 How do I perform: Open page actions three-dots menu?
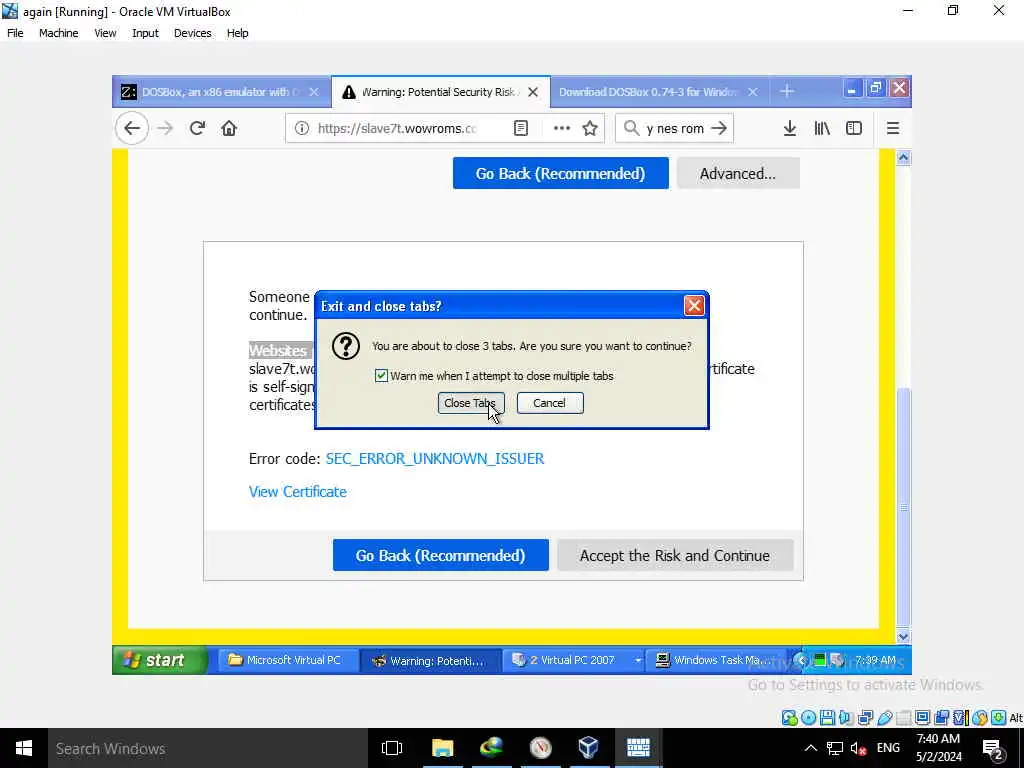tap(562, 129)
